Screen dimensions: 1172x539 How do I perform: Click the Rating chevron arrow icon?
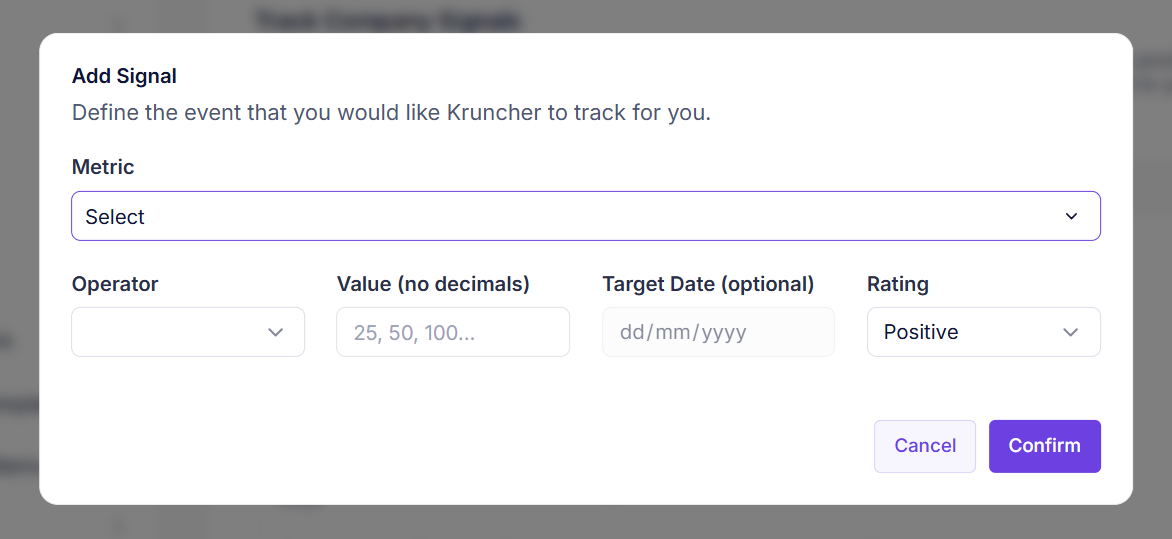(x=1071, y=332)
